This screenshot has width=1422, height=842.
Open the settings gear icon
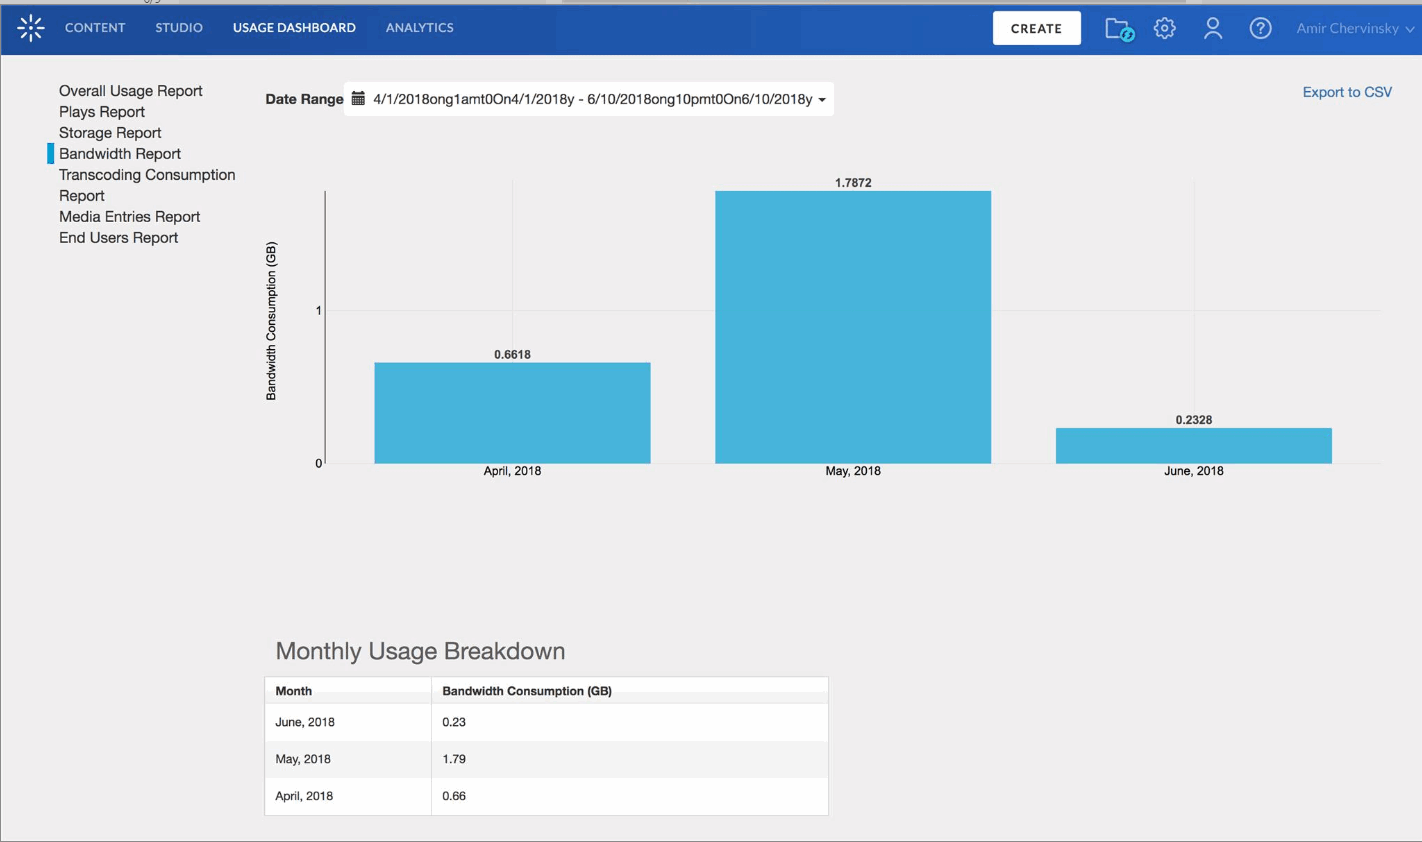tap(1164, 28)
